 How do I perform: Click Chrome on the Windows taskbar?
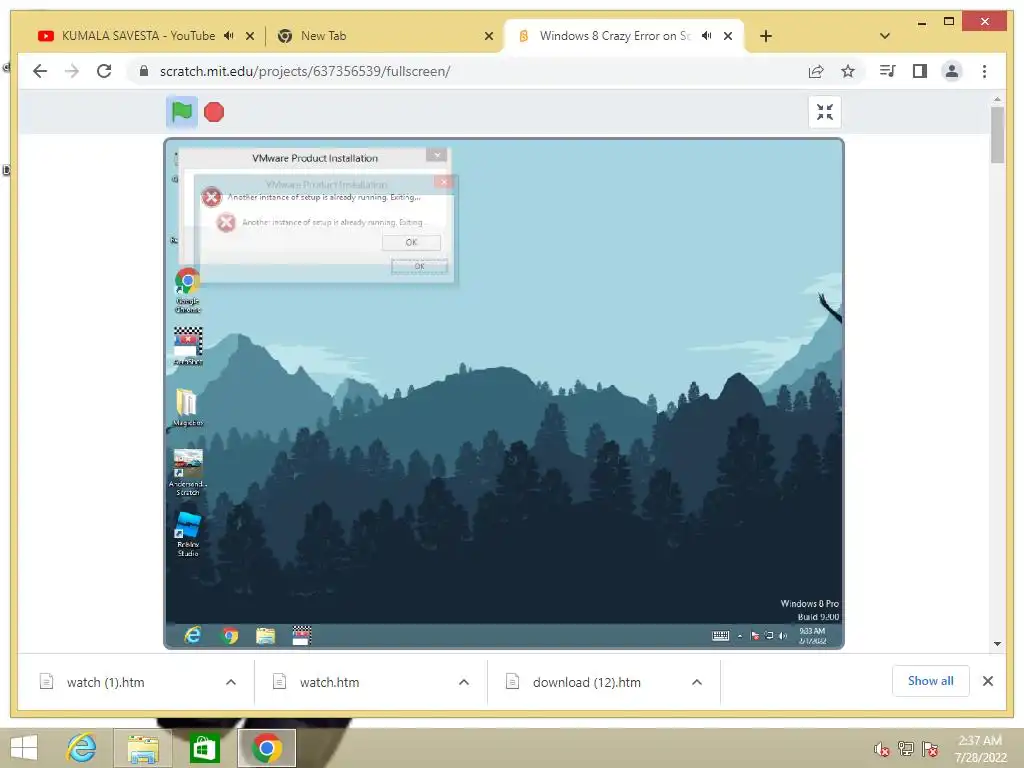point(266,748)
